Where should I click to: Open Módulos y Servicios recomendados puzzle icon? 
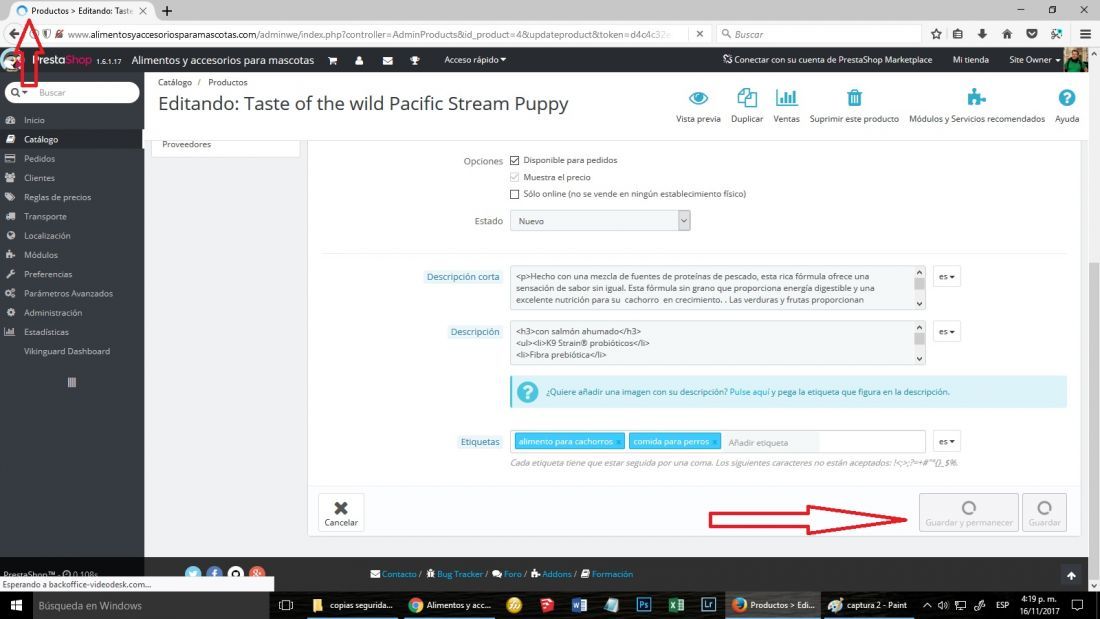pos(976,98)
